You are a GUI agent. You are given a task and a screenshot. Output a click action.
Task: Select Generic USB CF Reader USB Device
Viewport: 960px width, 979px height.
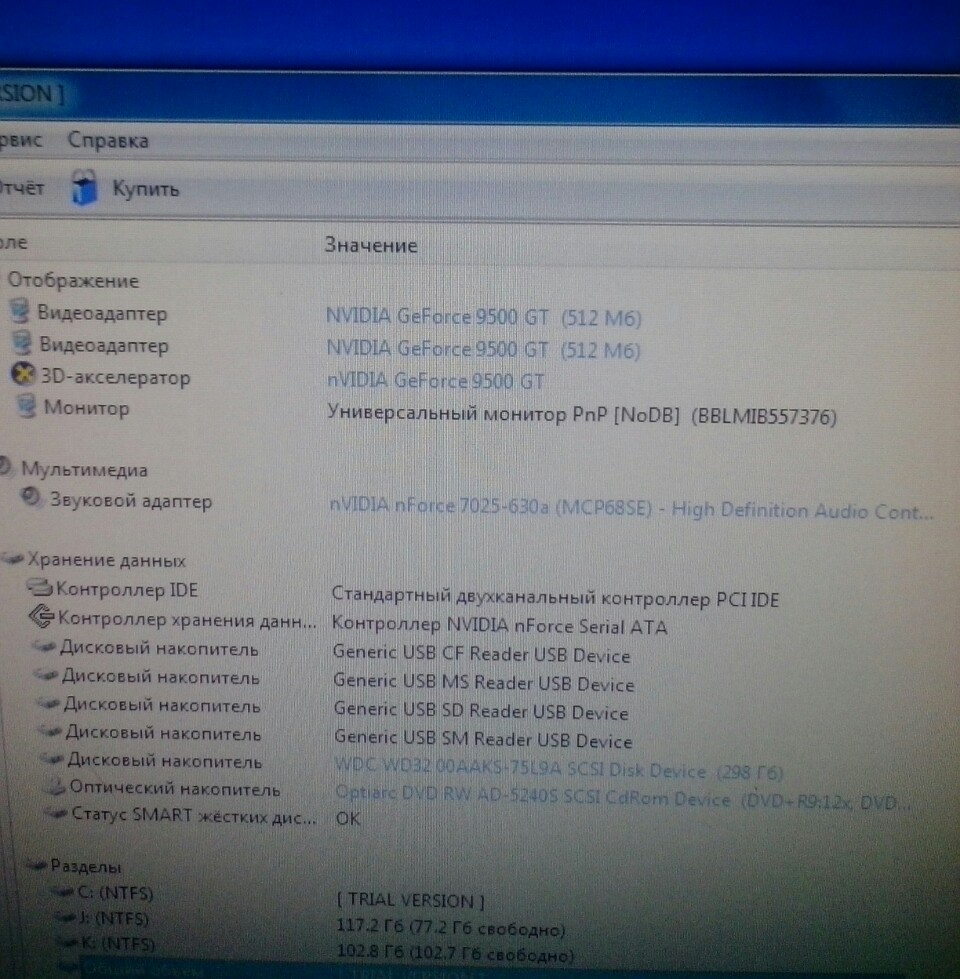[481, 654]
